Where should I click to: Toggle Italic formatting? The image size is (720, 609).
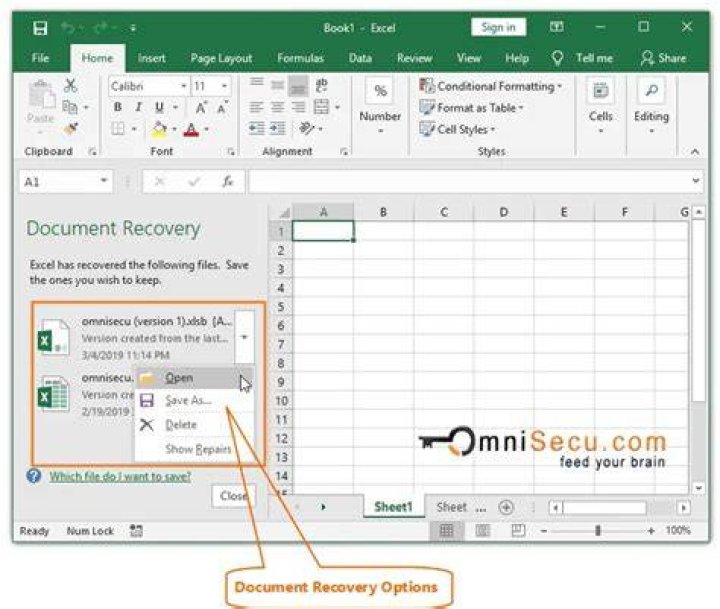[138, 107]
